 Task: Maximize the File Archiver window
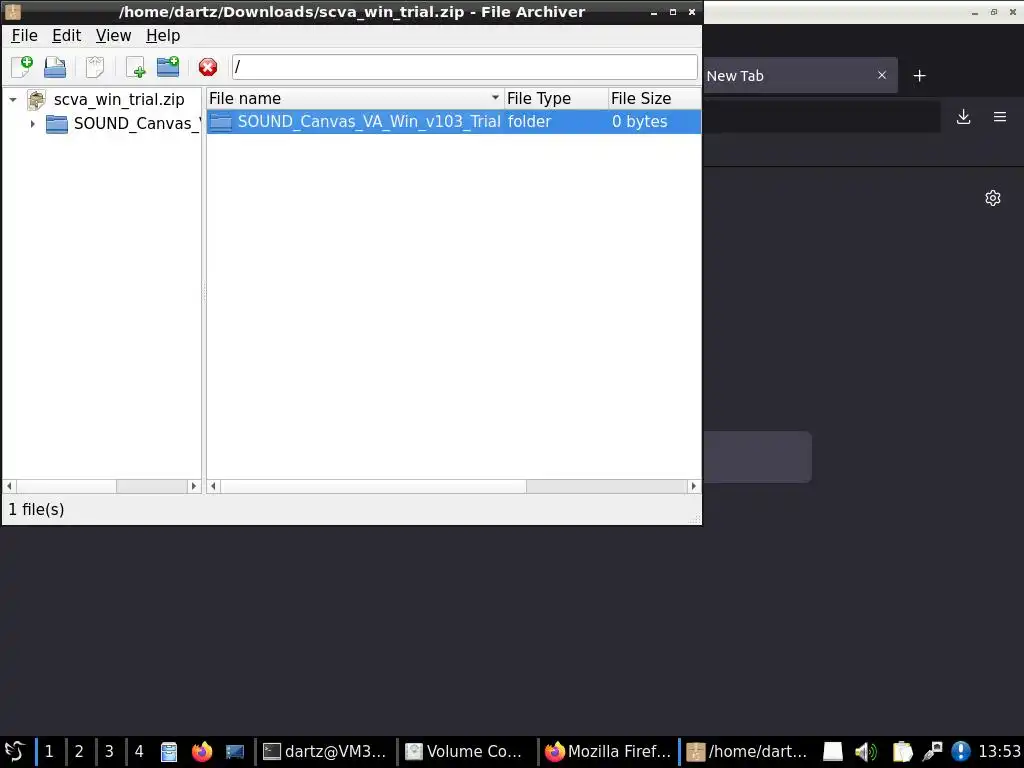[x=673, y=12]
